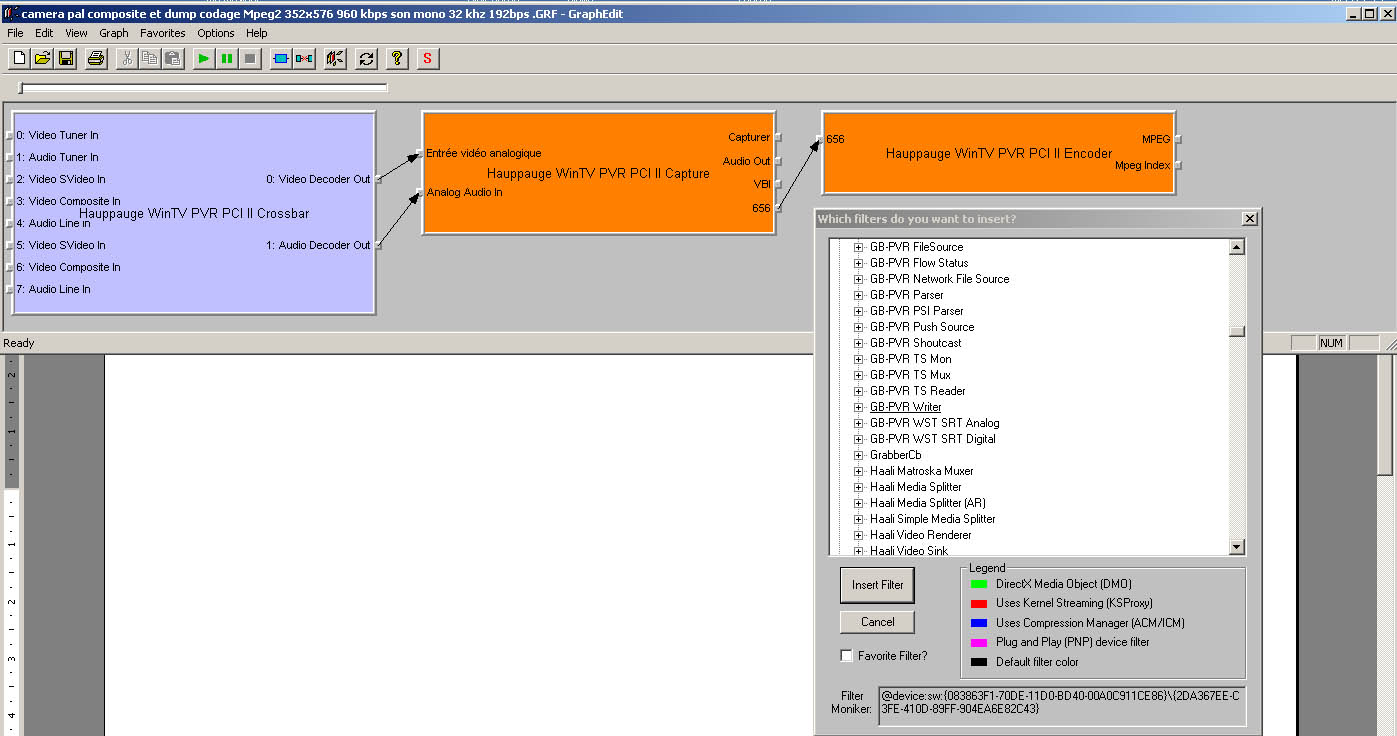Create a new graph with the New icon

[x=19, y=59]
